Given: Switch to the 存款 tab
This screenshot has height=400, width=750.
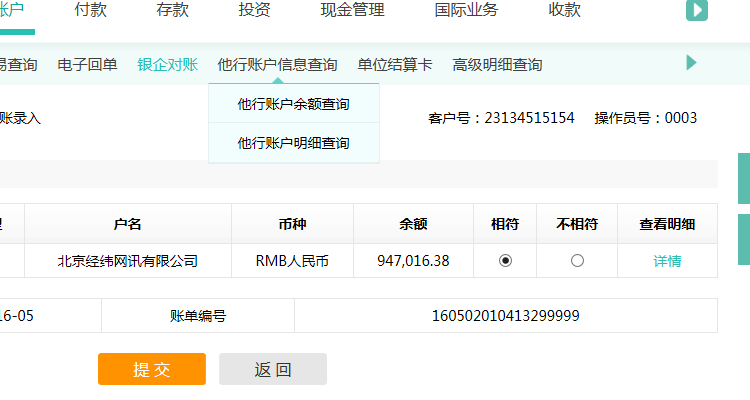Looking at the screenshot, I should (172, 10).
